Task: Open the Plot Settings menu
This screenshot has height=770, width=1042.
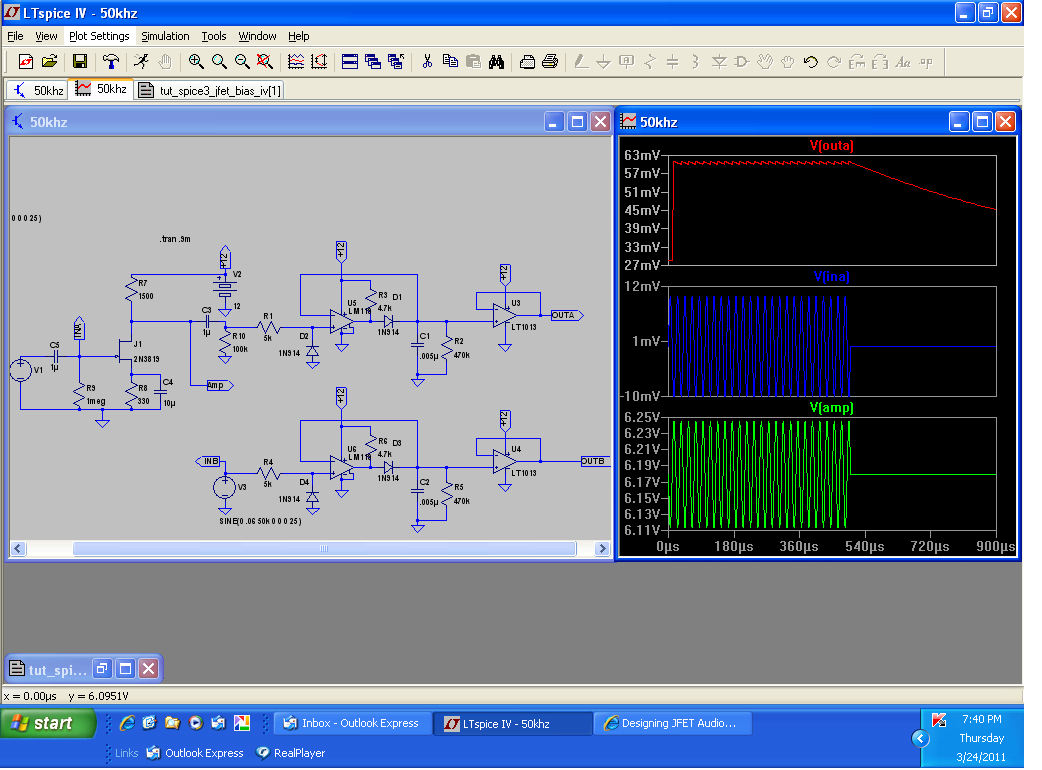Action: [99, 36]
